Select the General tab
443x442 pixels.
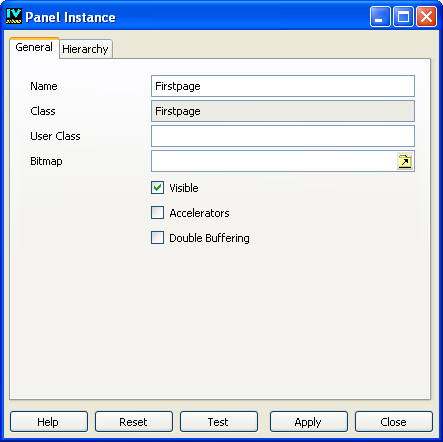point(34,47)
